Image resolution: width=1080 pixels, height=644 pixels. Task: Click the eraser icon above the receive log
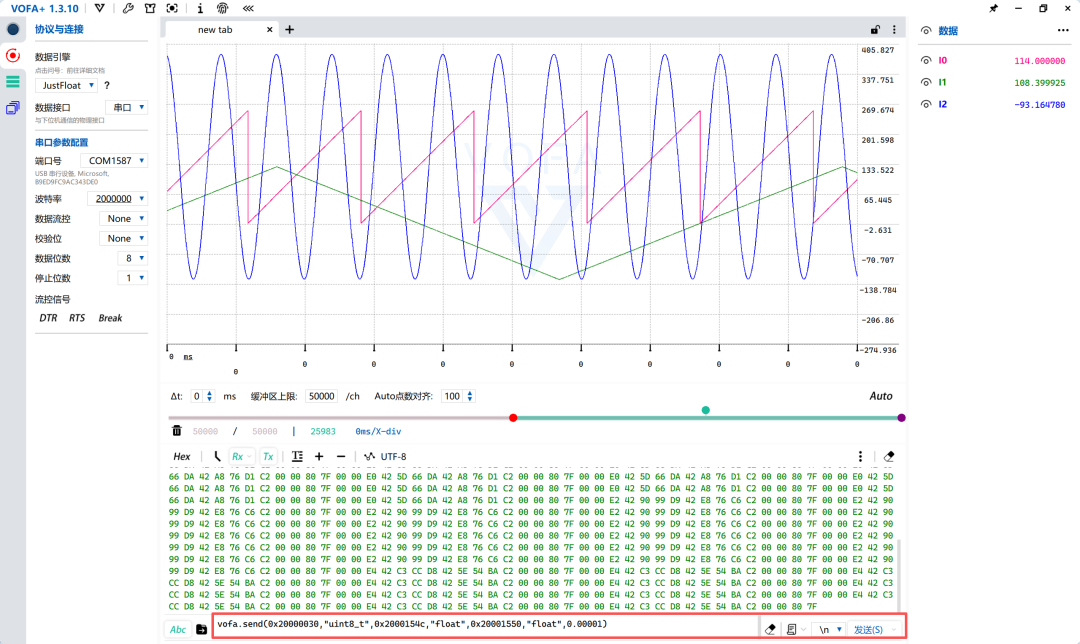[889, 456]
